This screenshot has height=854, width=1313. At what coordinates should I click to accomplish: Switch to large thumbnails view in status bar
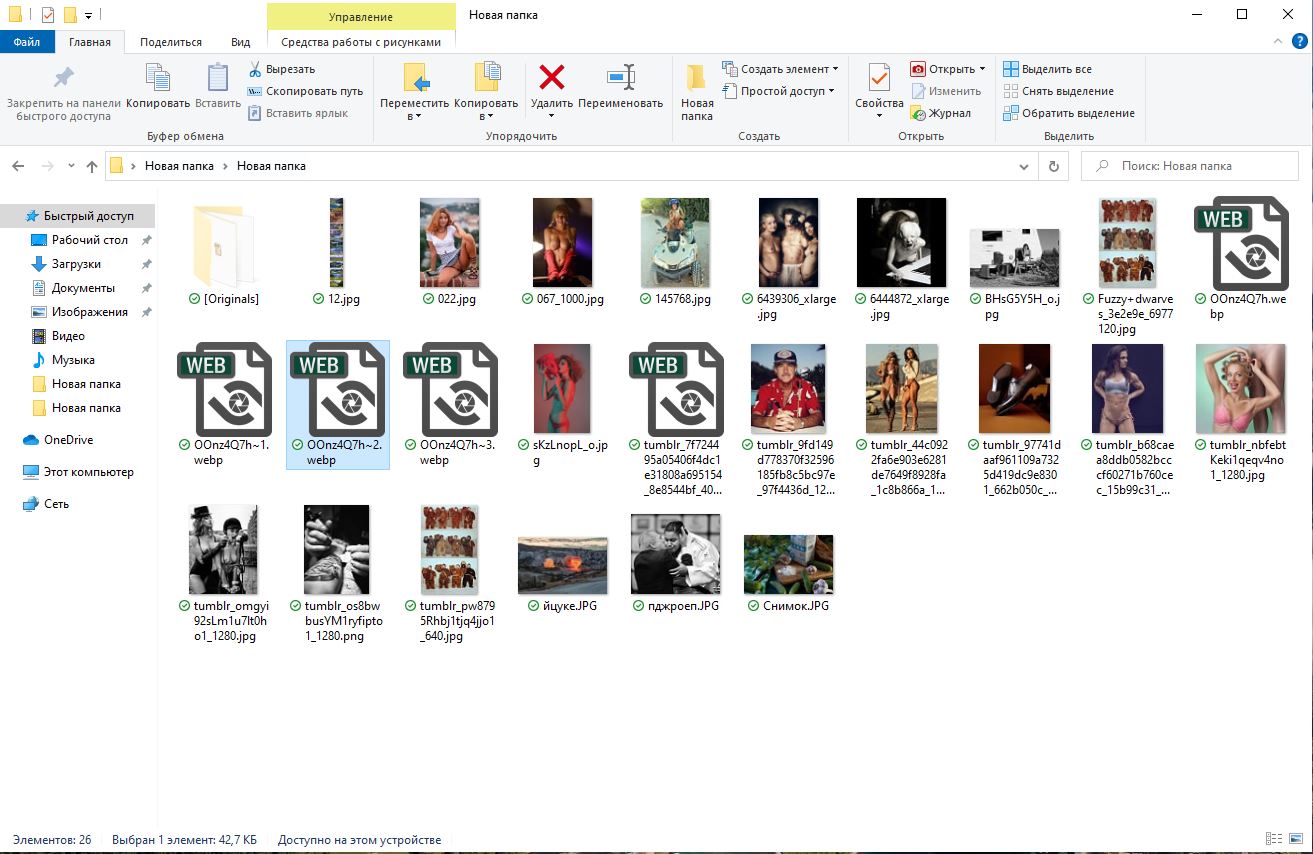[1295, 840]
